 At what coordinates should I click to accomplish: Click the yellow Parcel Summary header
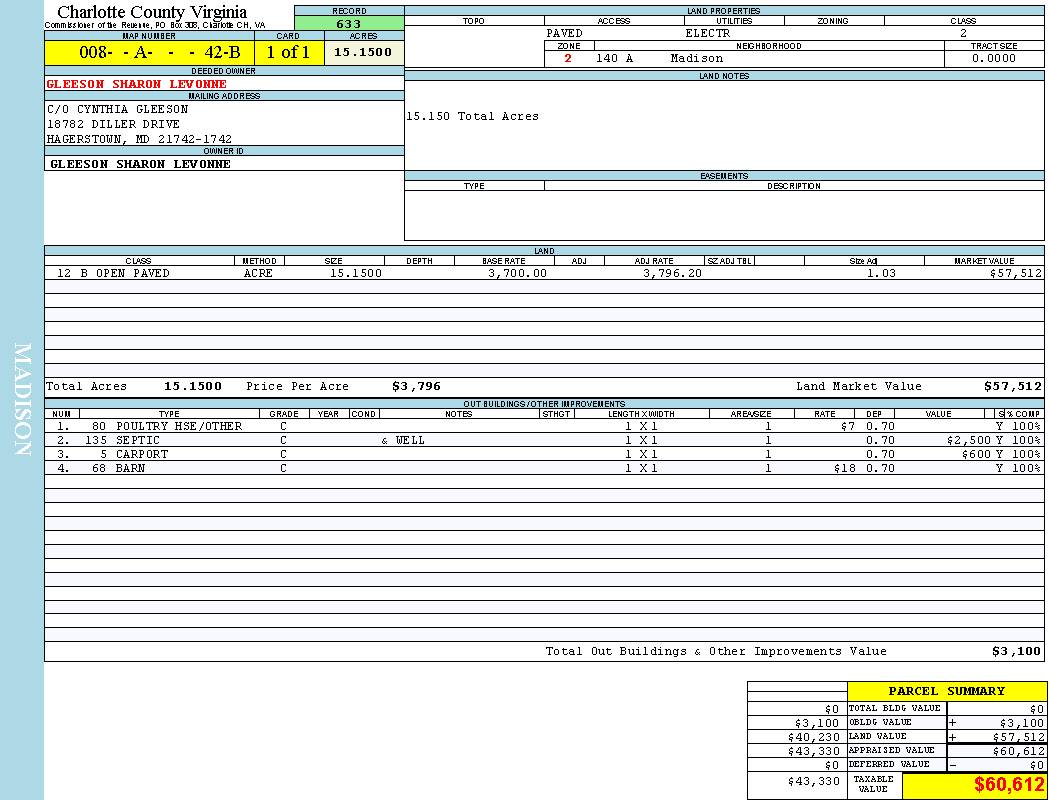[x=946, y=691]
